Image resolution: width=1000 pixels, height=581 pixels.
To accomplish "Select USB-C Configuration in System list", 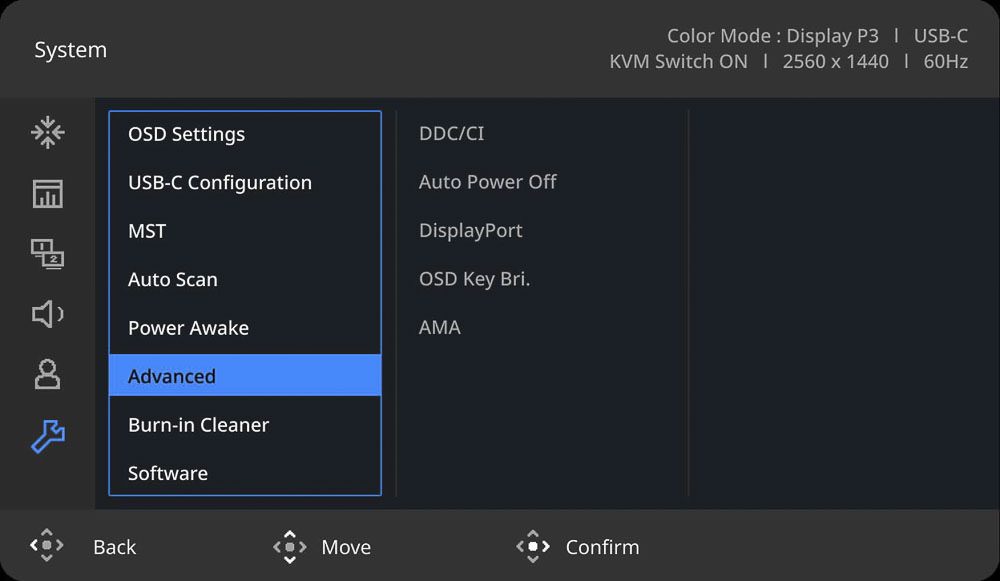I will click(245, 182).
